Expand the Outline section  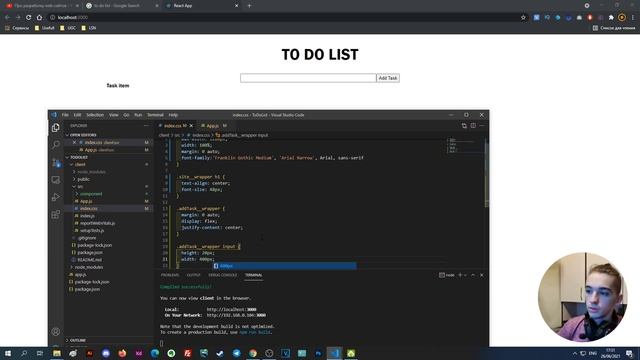78,340
